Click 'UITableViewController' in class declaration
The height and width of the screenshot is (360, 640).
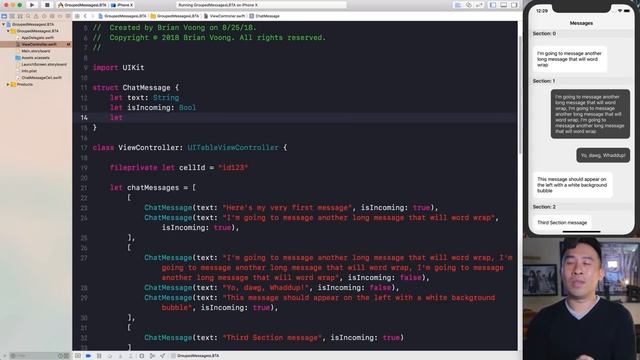pos(233,147)
